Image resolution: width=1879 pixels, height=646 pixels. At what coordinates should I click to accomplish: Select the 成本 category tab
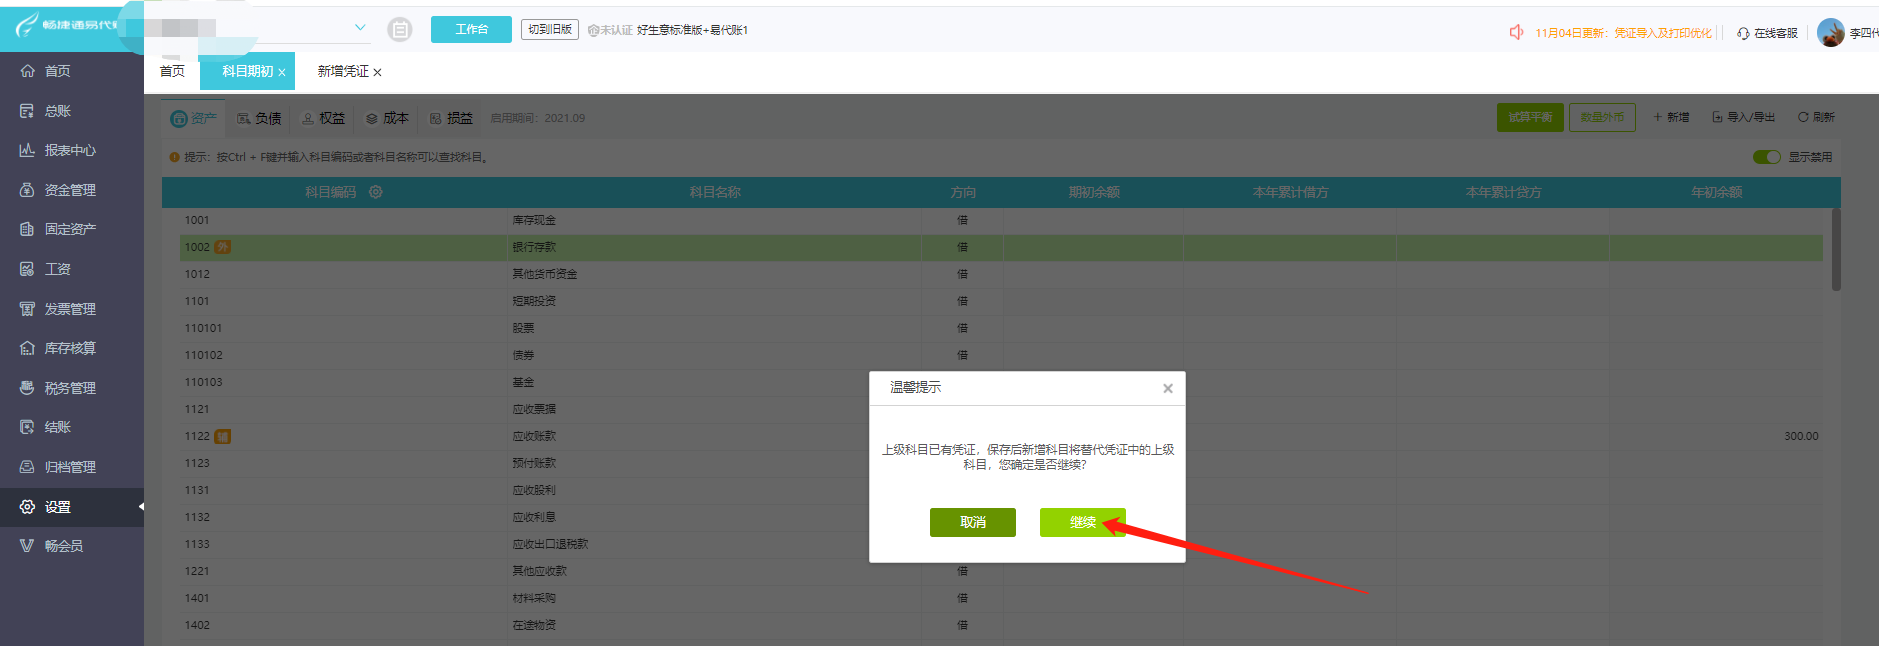(x=387, y=118)
